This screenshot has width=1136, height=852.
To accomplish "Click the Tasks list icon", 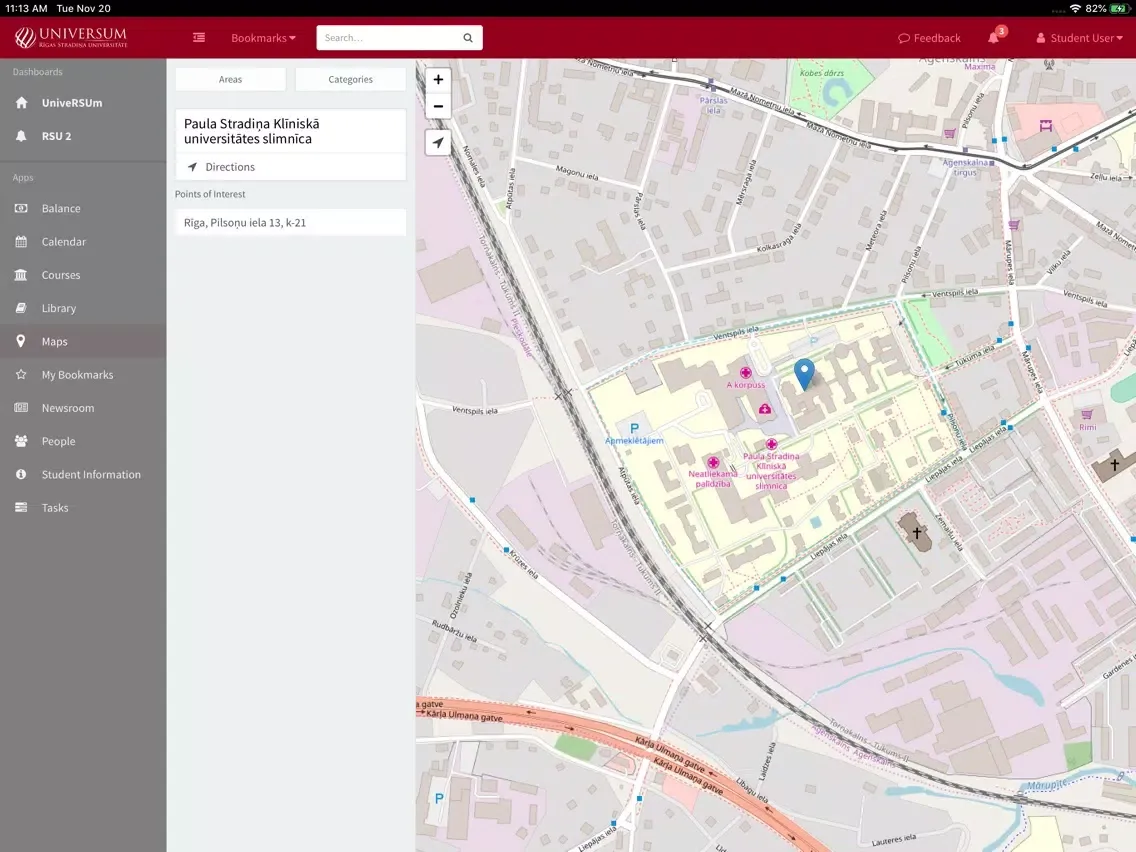I will click(21, 508).
